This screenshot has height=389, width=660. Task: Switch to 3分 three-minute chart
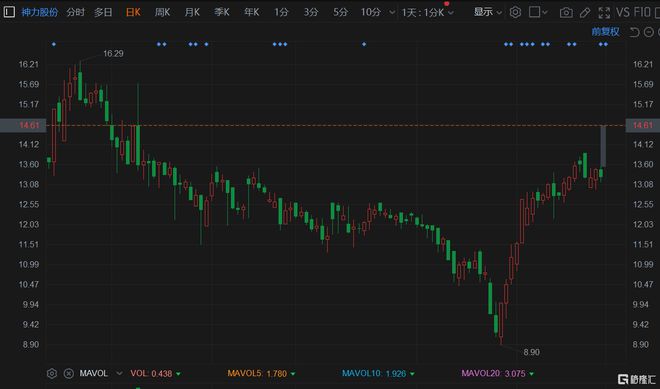click(x=311, y=12)
